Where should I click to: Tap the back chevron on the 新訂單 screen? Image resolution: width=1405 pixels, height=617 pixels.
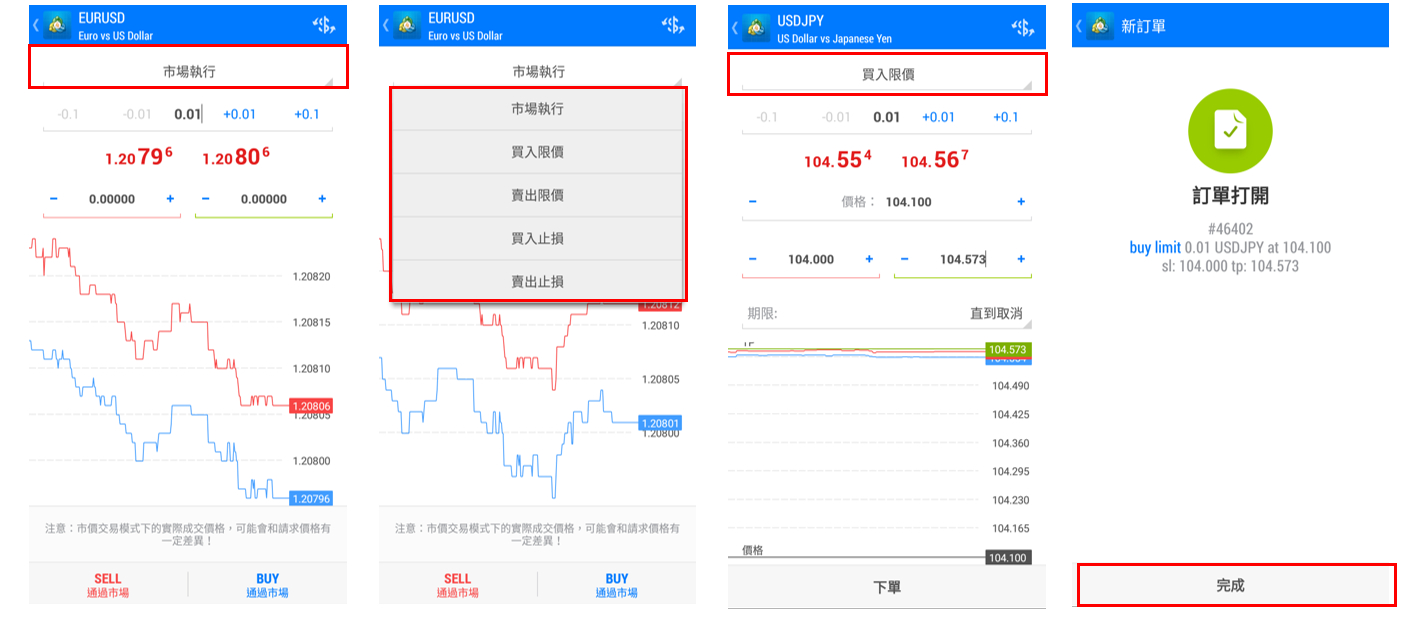1080,27
